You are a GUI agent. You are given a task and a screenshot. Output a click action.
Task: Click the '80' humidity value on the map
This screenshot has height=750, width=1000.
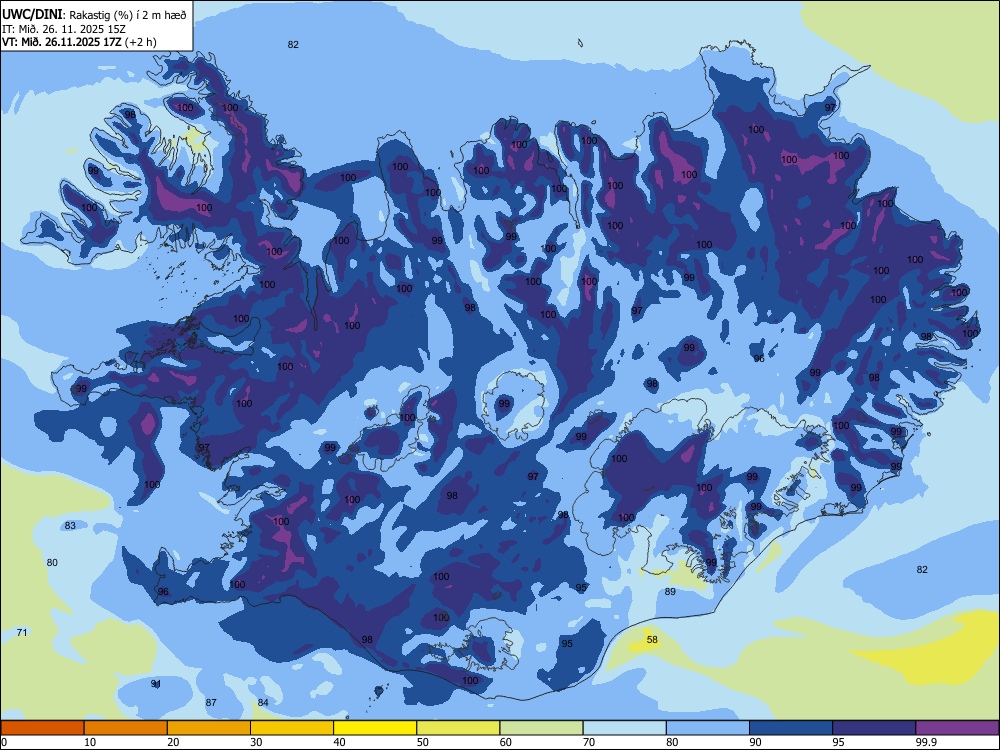(x=52, y=562)
